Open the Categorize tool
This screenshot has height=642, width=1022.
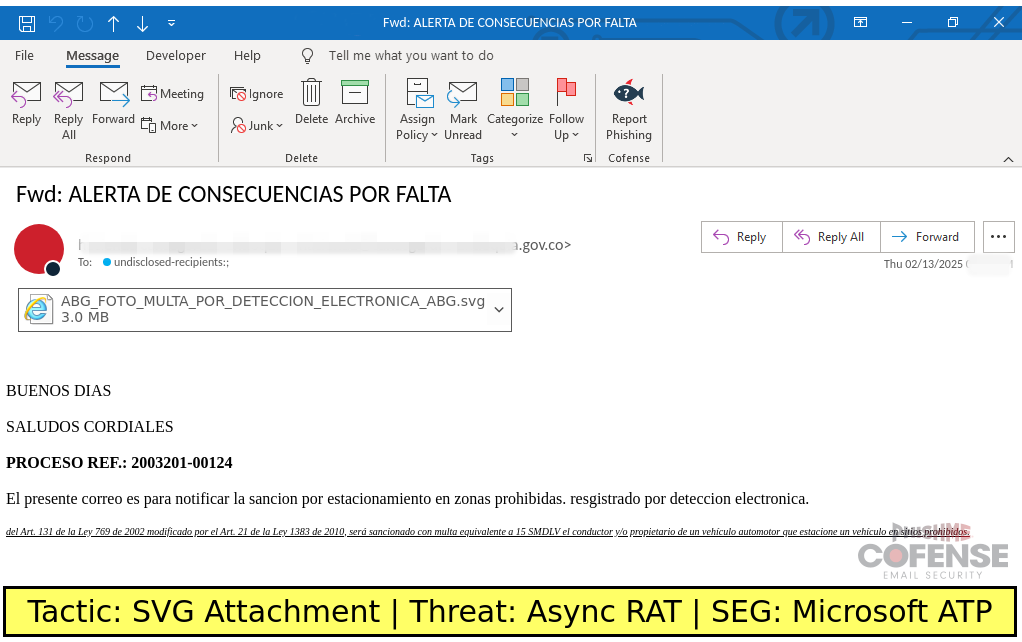514,105
